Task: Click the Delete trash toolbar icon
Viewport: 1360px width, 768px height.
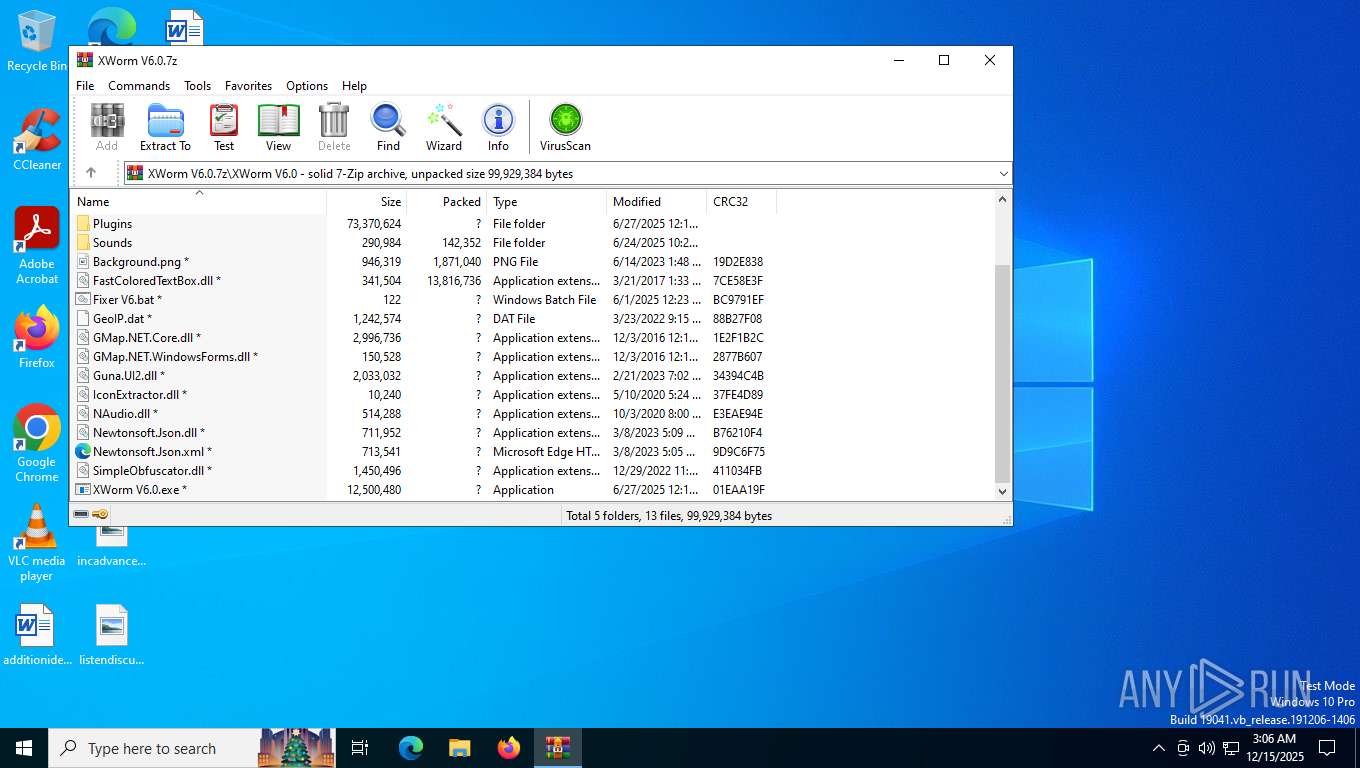Action: click(x=334, y=127)
